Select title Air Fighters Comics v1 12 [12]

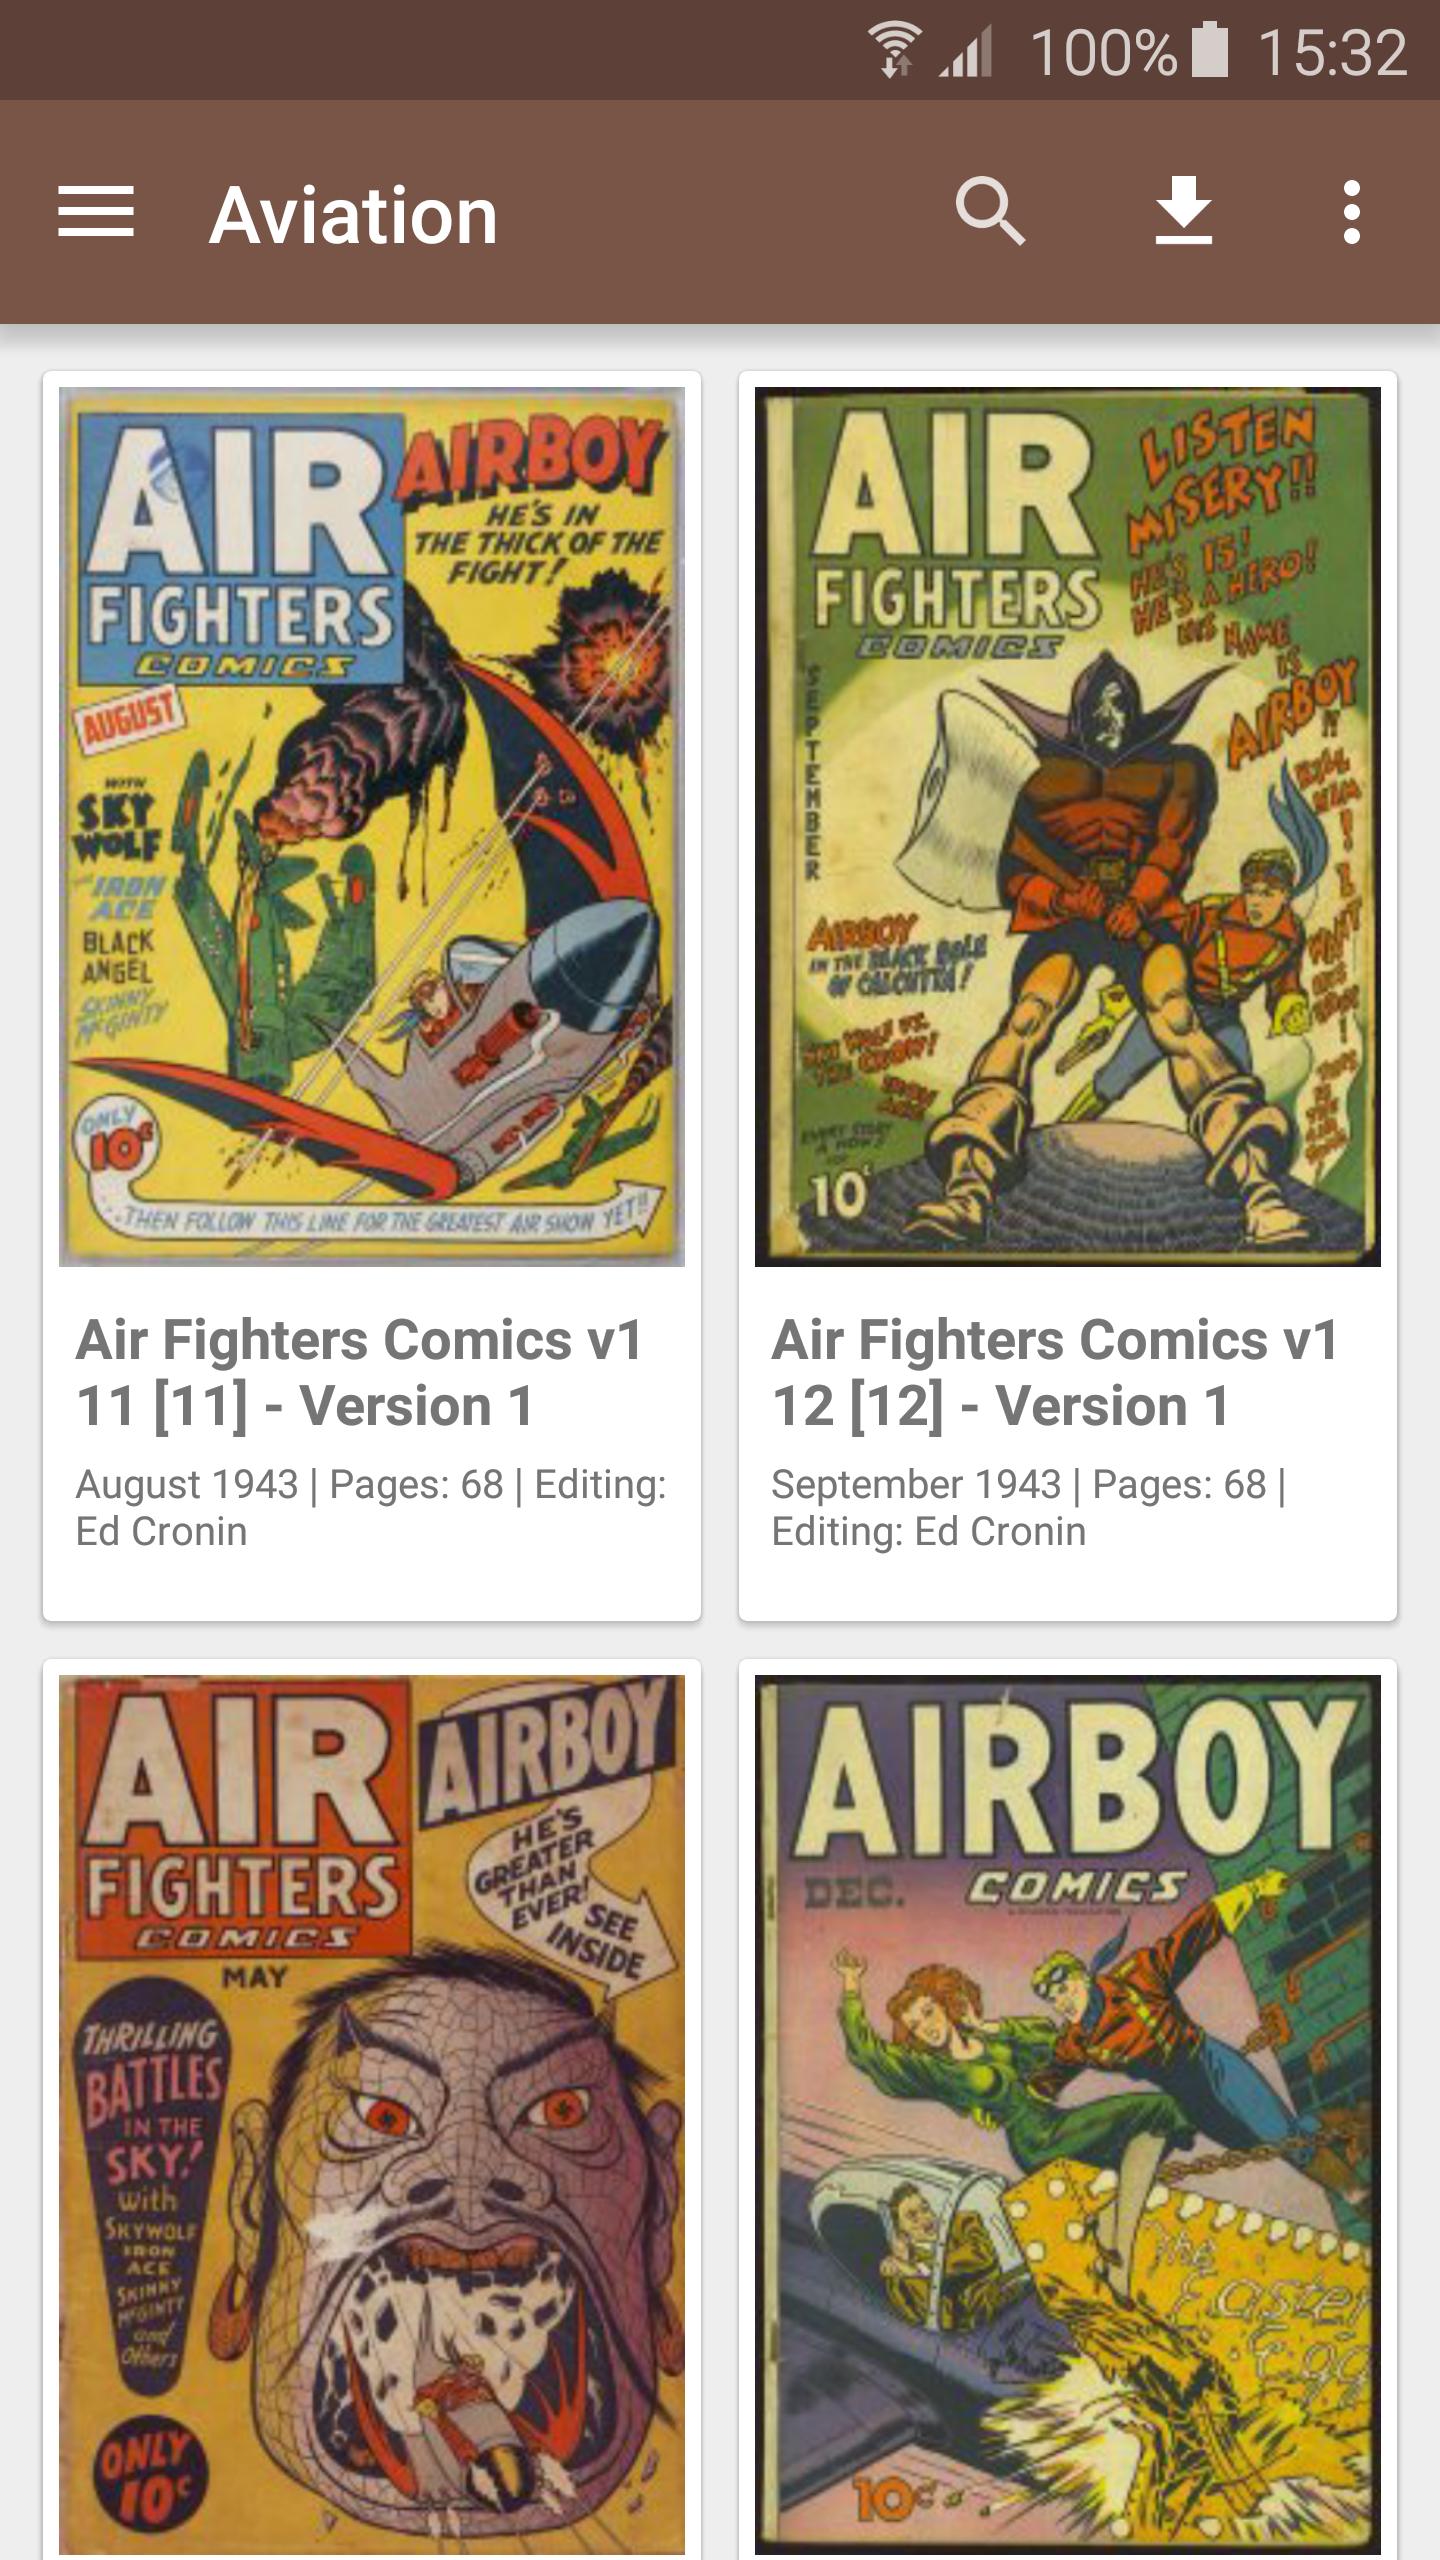1056,1372
